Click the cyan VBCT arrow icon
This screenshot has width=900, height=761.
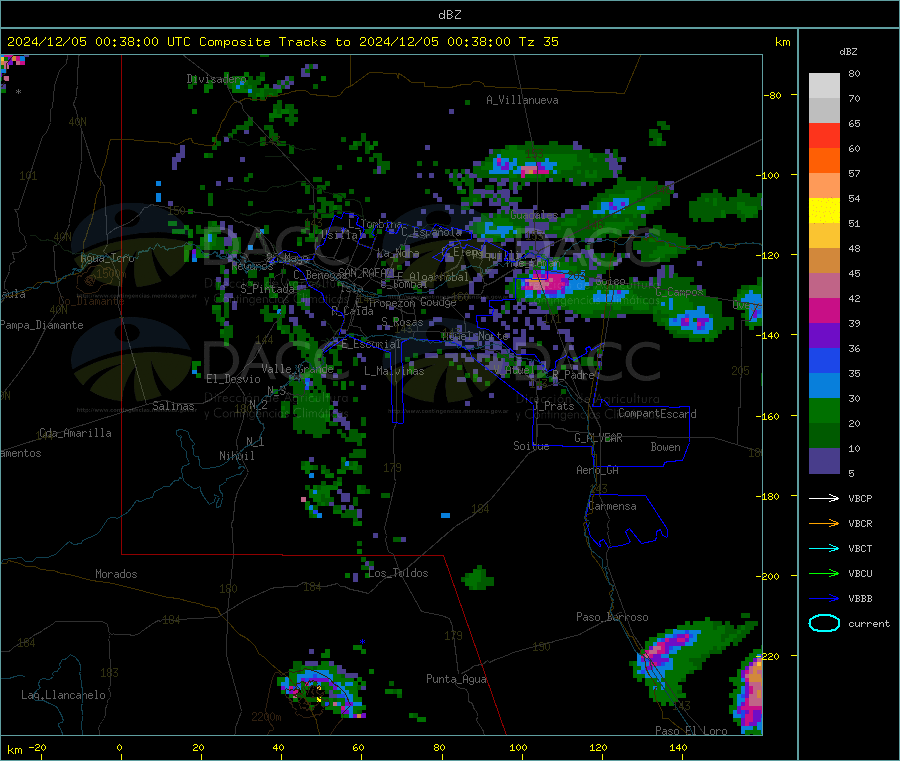click(824, 548)
